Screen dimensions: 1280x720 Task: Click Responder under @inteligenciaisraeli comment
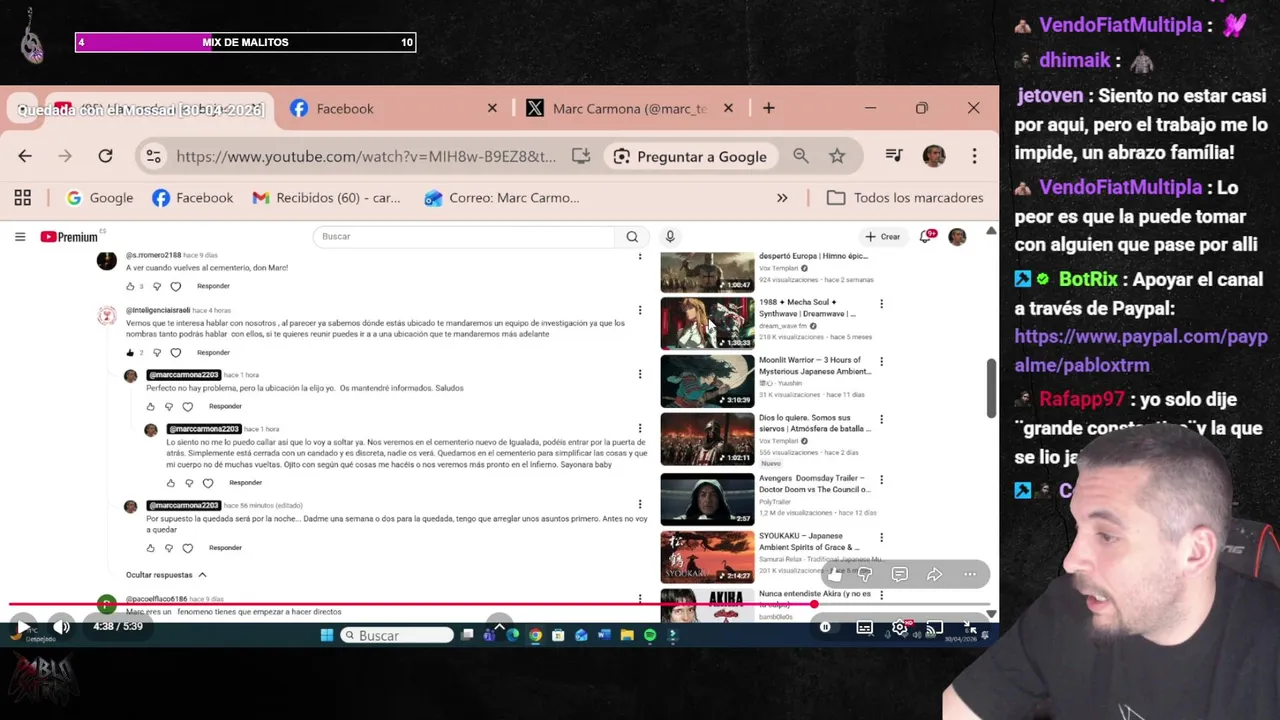(x=213, y=353)
